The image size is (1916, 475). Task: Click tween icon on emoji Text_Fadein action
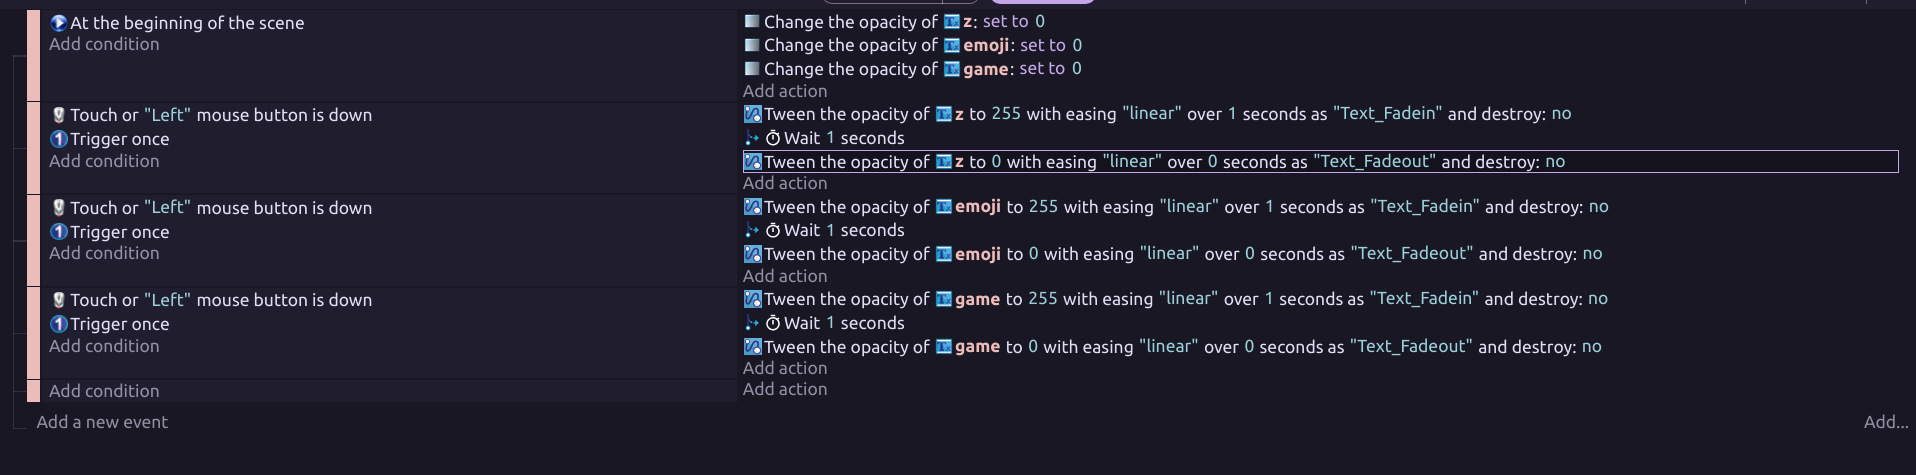coord(752,207)
